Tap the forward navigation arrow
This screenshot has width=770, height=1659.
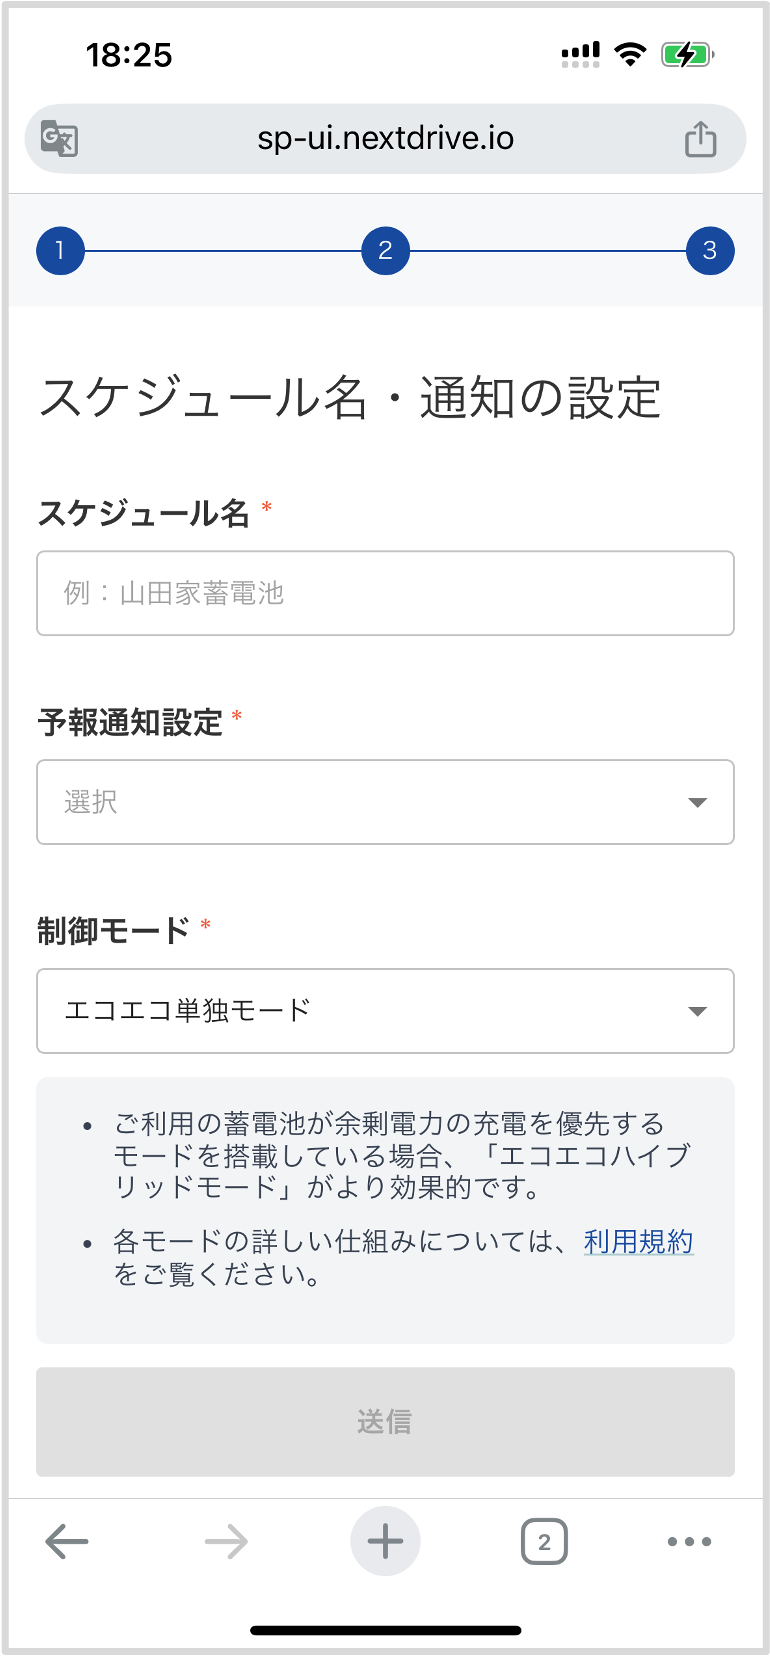(x=226, y=1541)
